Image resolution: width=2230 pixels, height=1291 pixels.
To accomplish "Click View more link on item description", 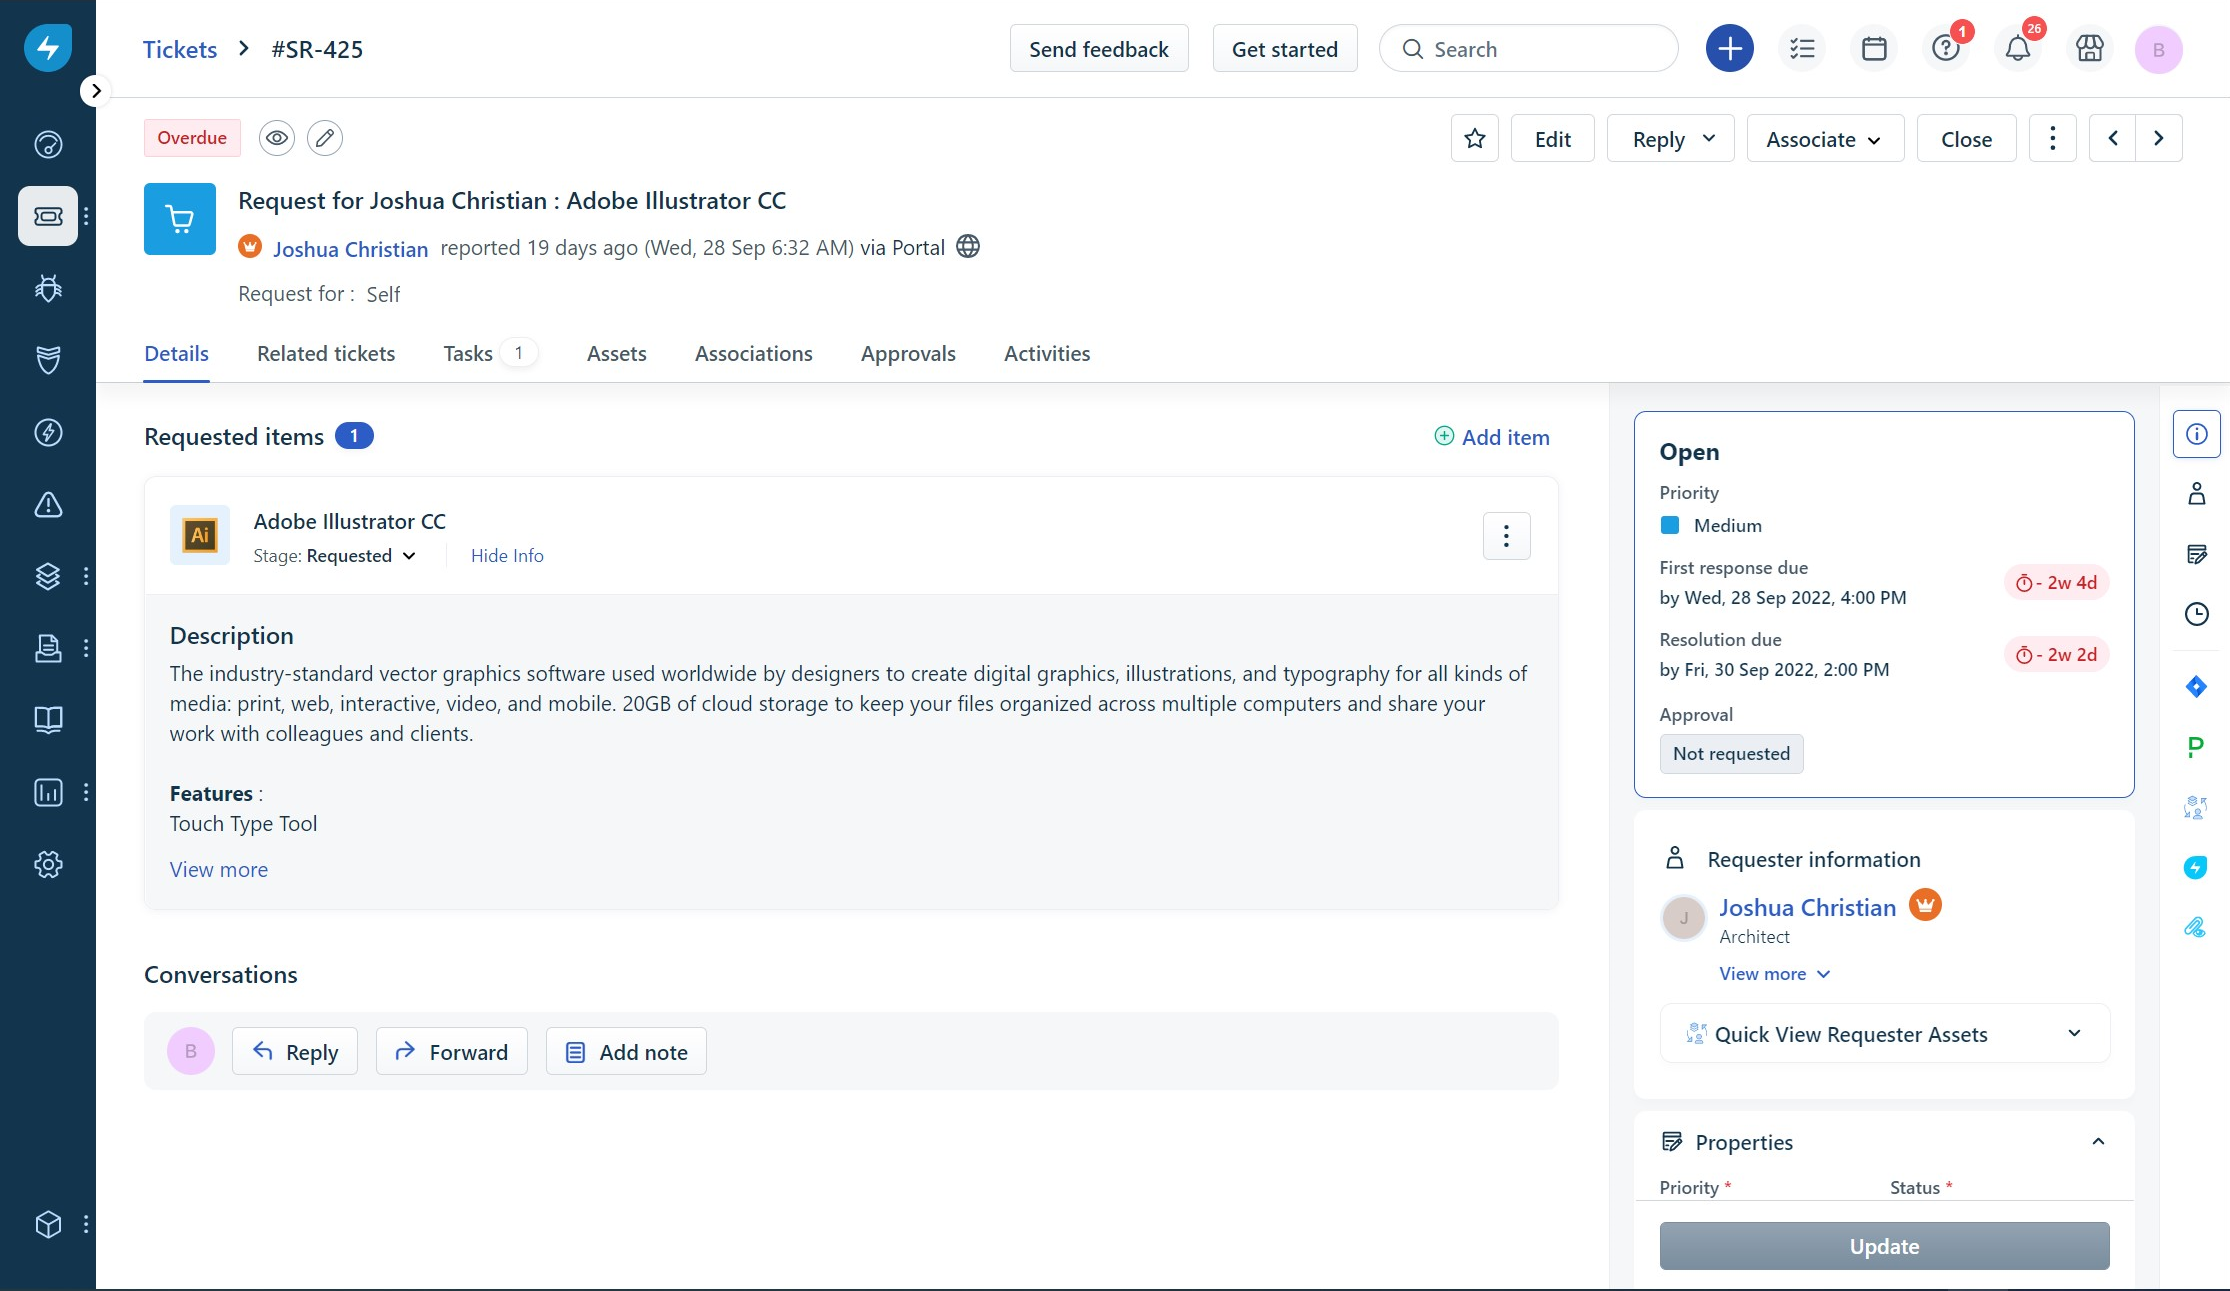I will 218,868.
